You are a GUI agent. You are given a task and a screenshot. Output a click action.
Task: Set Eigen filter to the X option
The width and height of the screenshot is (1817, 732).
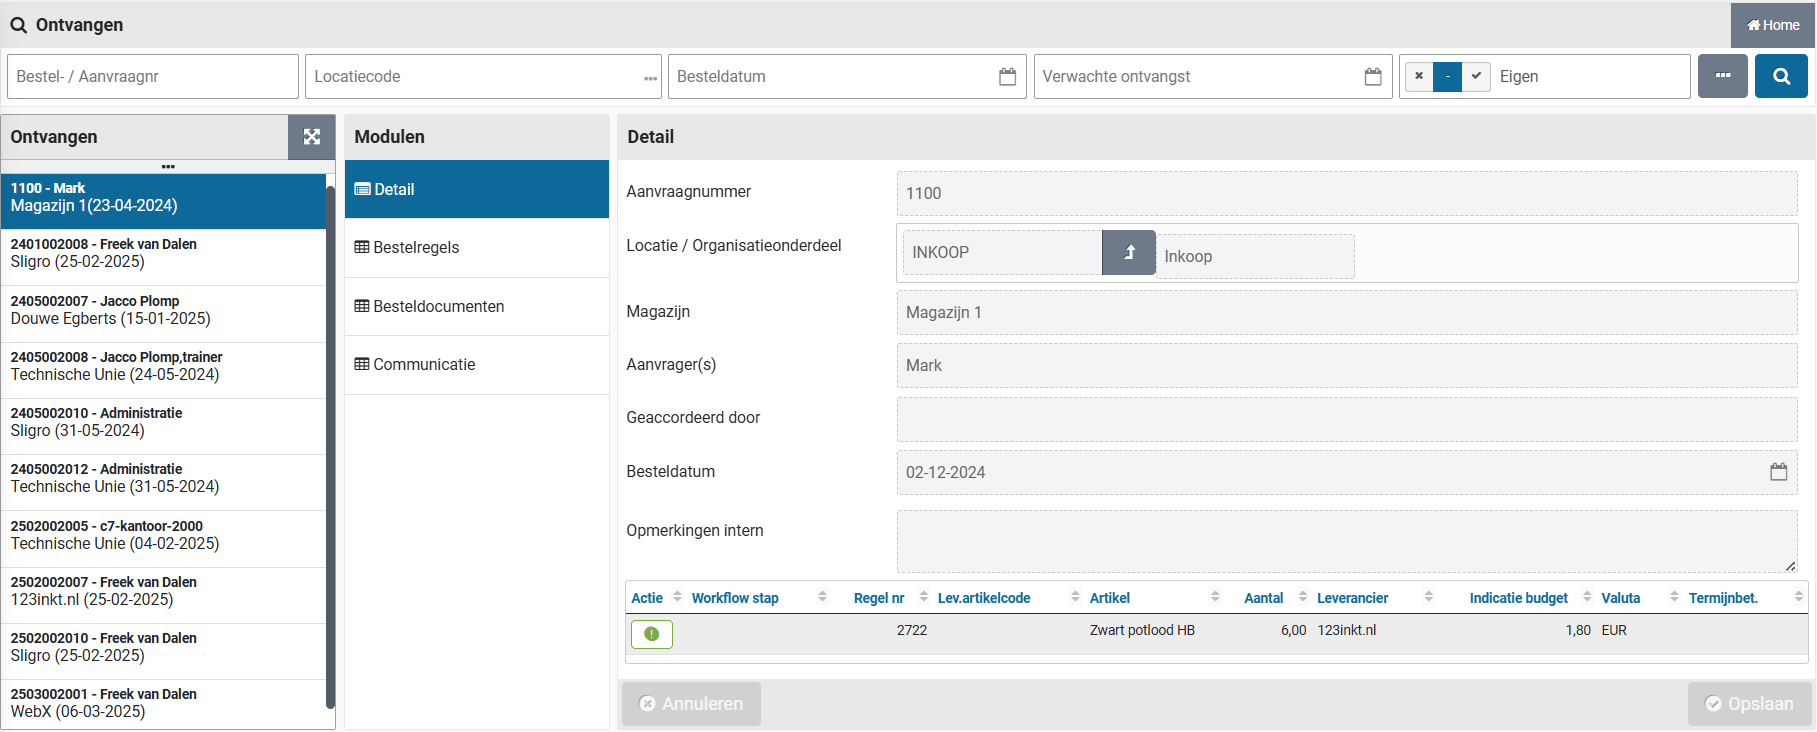pyautogui.click(x=1419, y=76)
